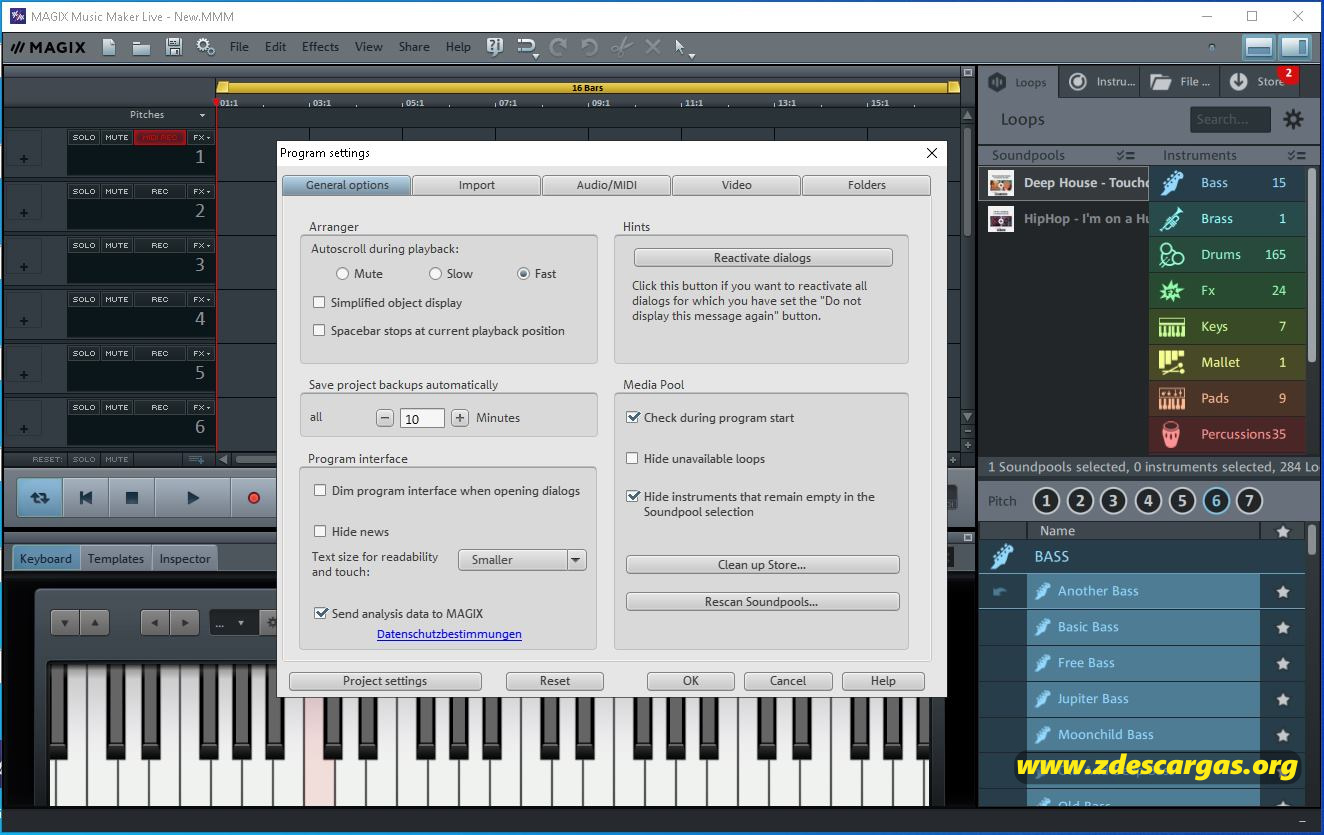Enable Simplified object display checkbox

pyautogui.click(x=320, y=302)
